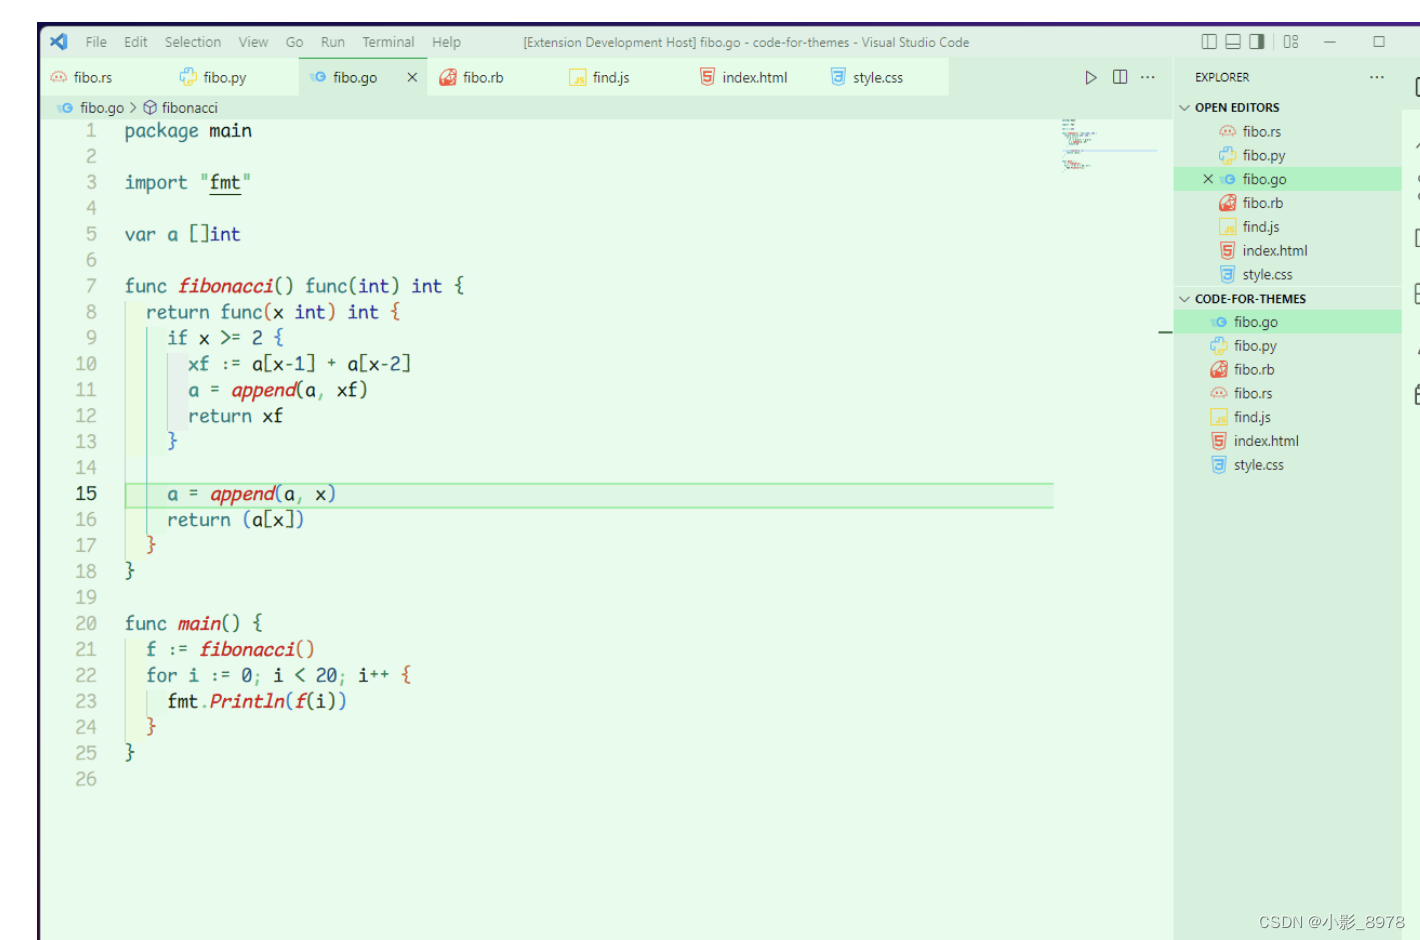
Task: Close the fibo.go editor tab
Action: point(412,76)
